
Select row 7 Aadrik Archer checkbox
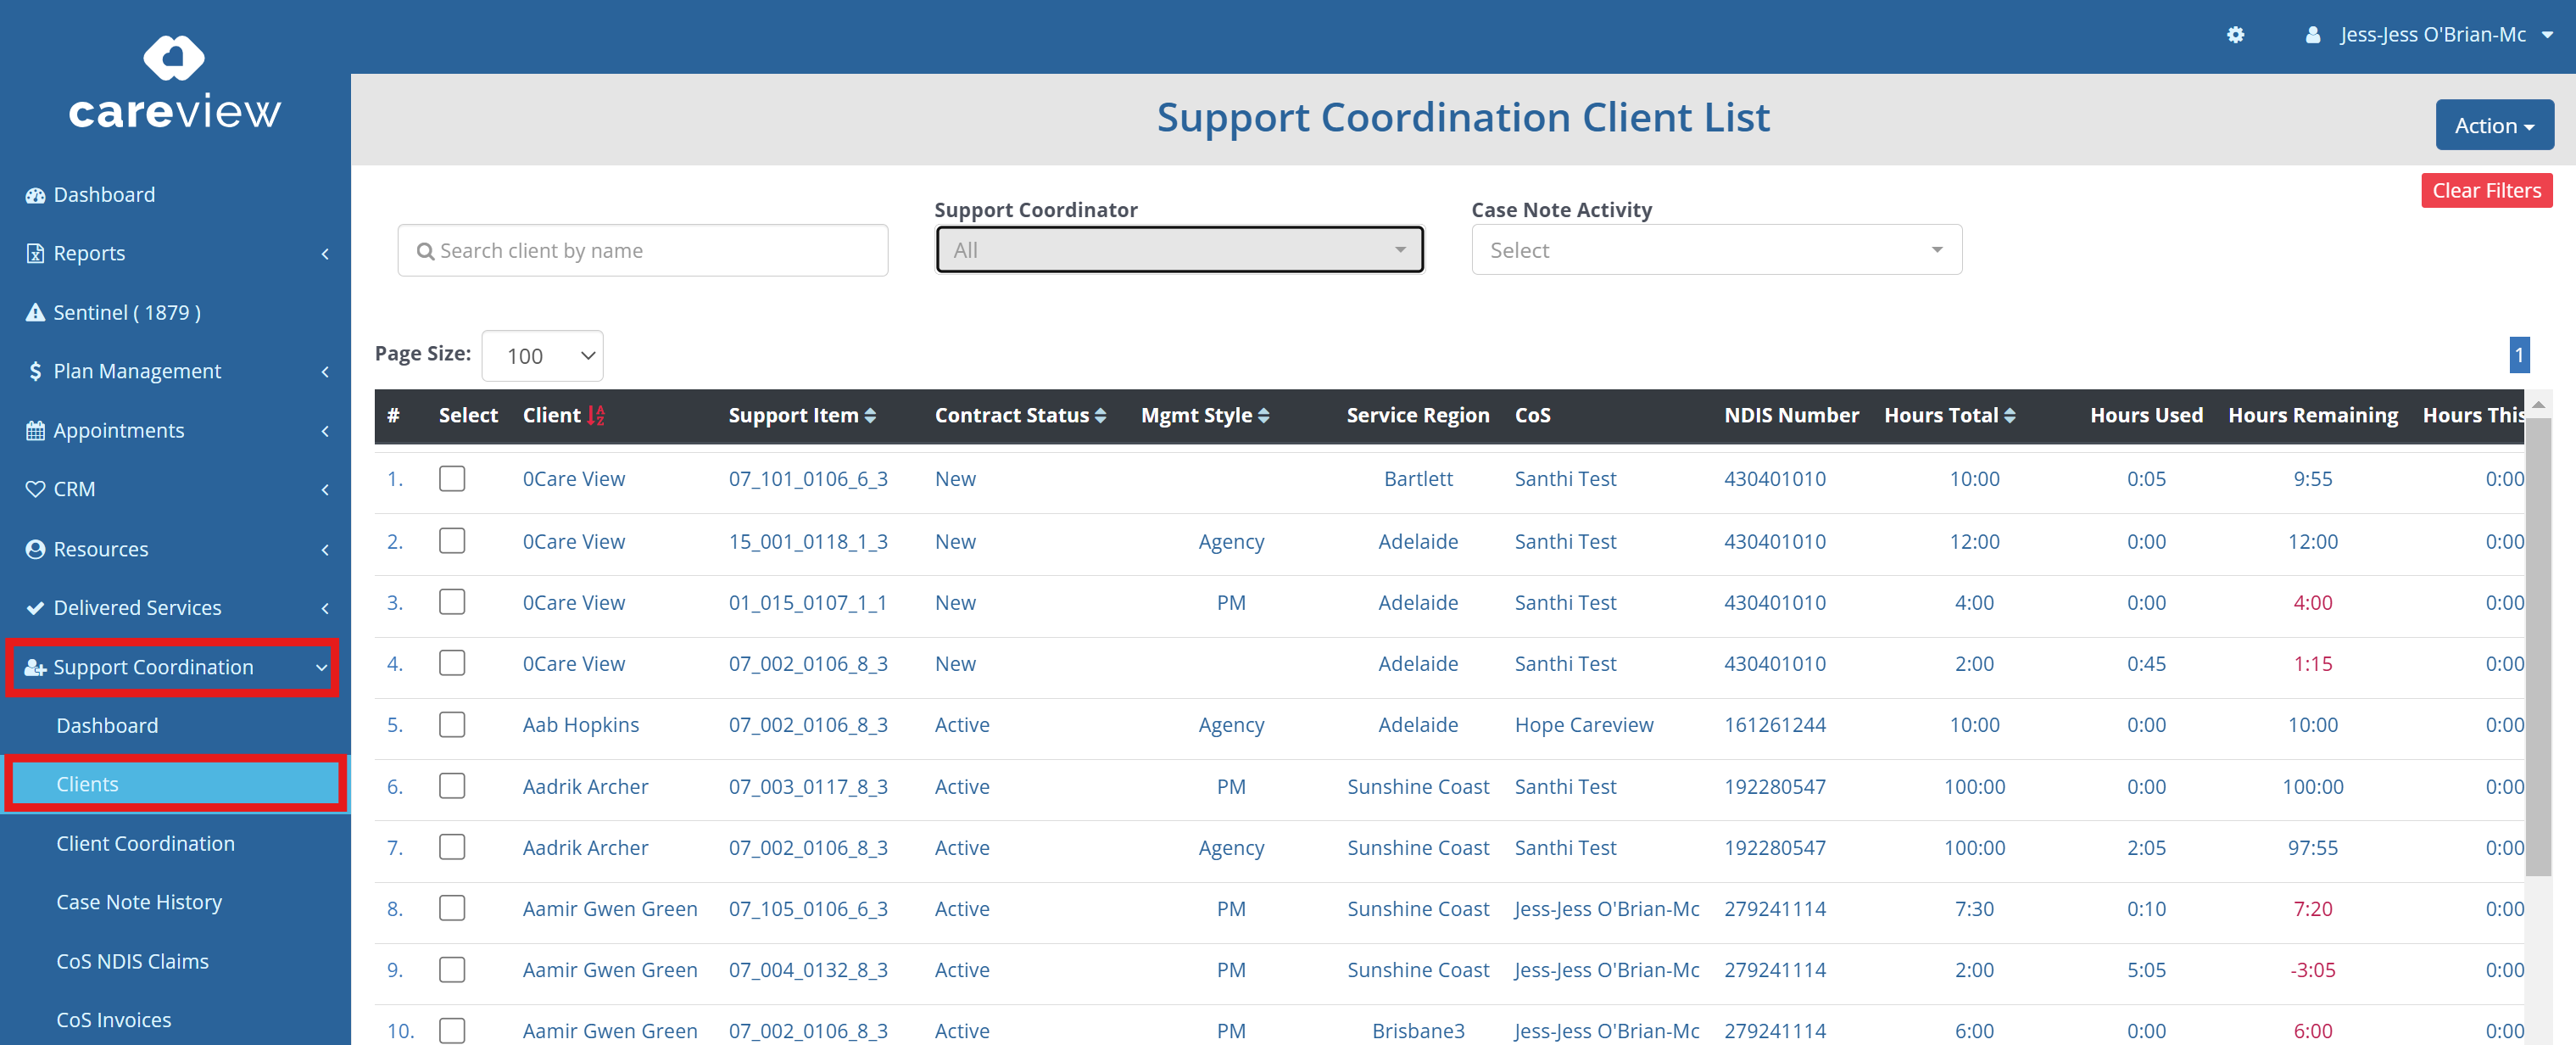click(452, 846)
